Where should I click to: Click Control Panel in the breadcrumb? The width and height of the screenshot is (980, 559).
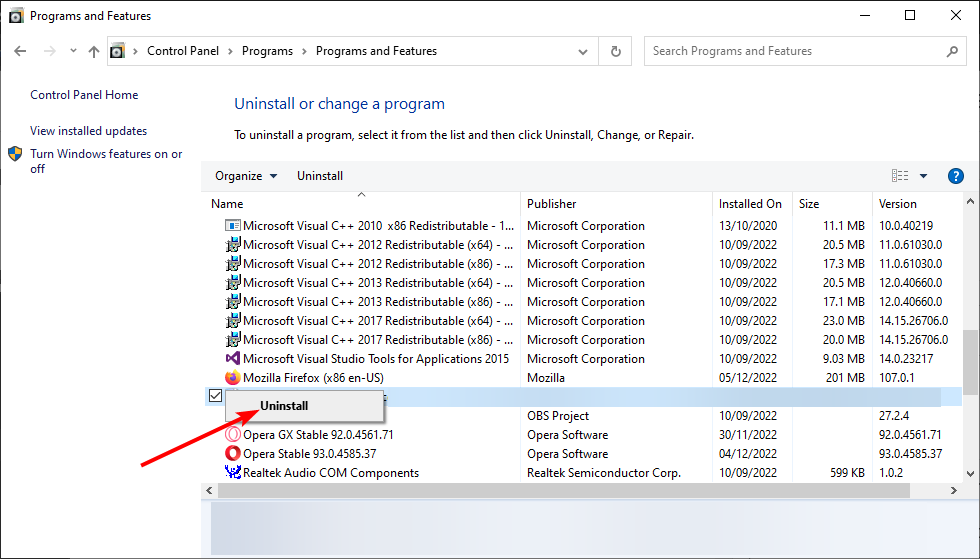coord(183,51)
